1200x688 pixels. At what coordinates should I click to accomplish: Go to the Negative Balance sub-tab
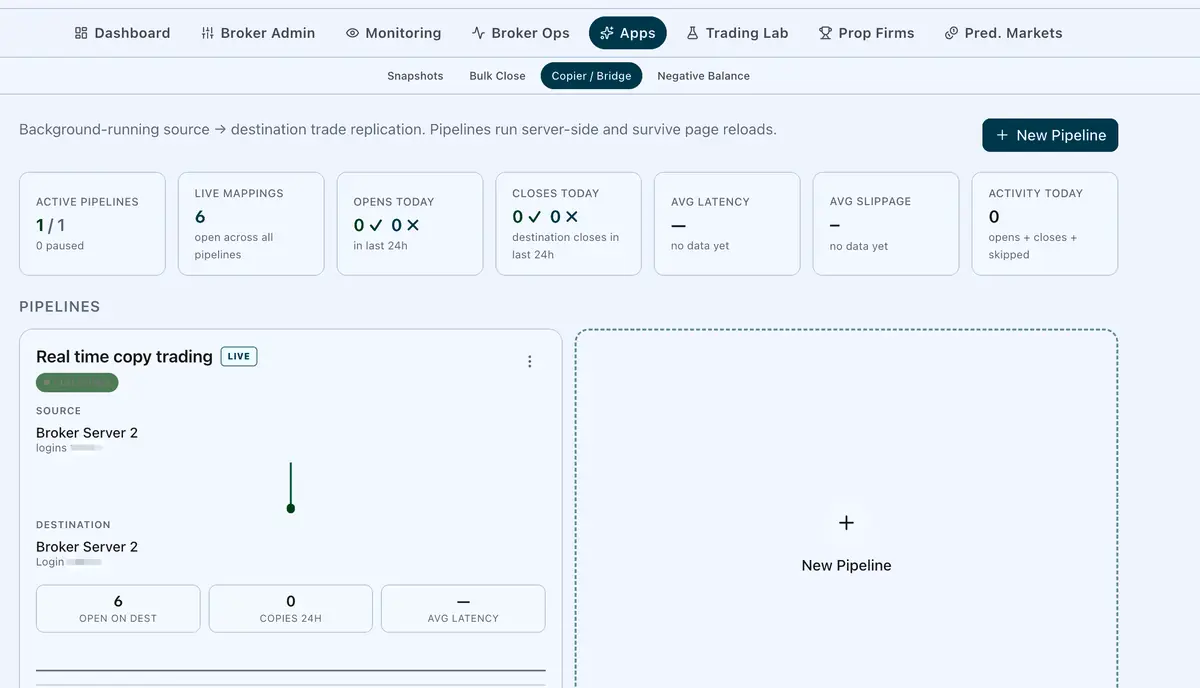[703, 76]
